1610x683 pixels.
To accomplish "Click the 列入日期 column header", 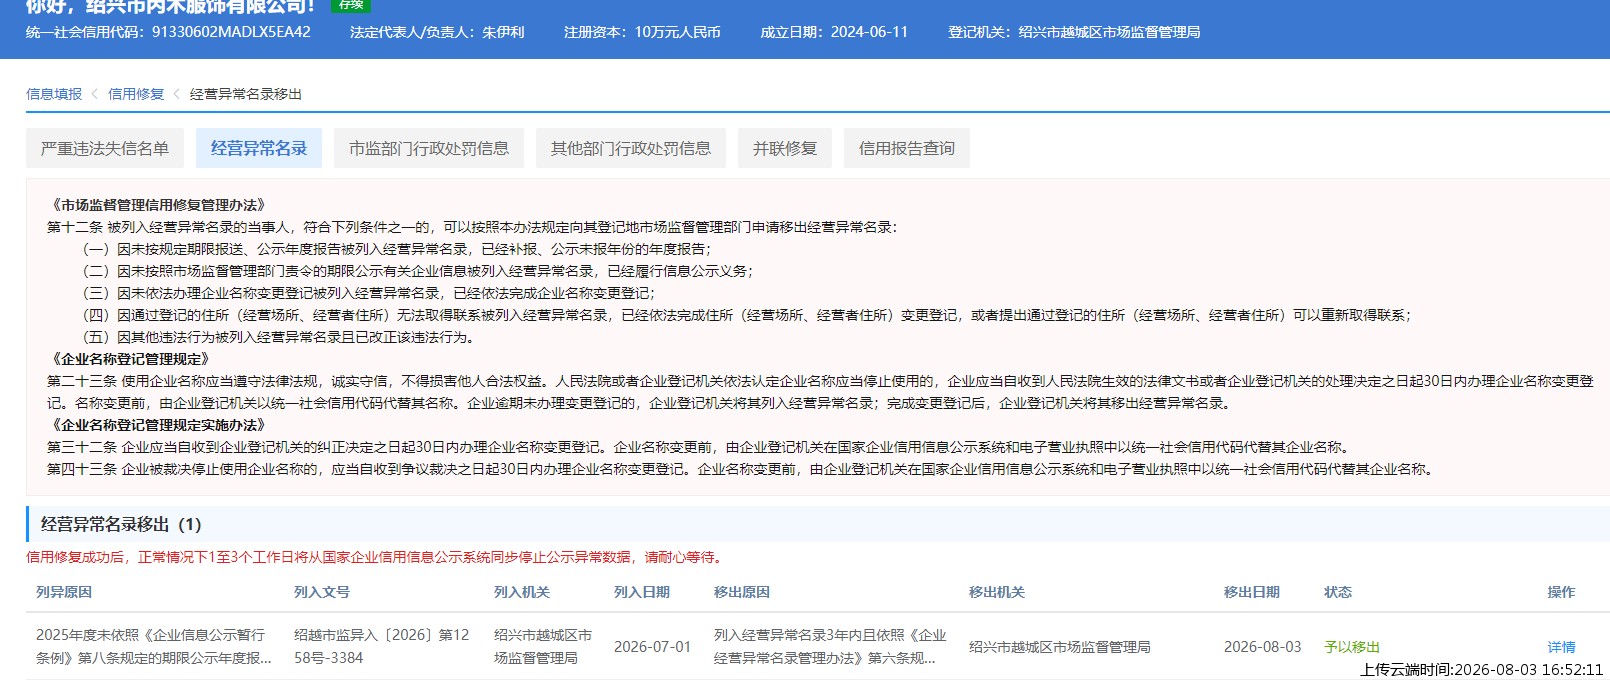I will pos(642,592).
